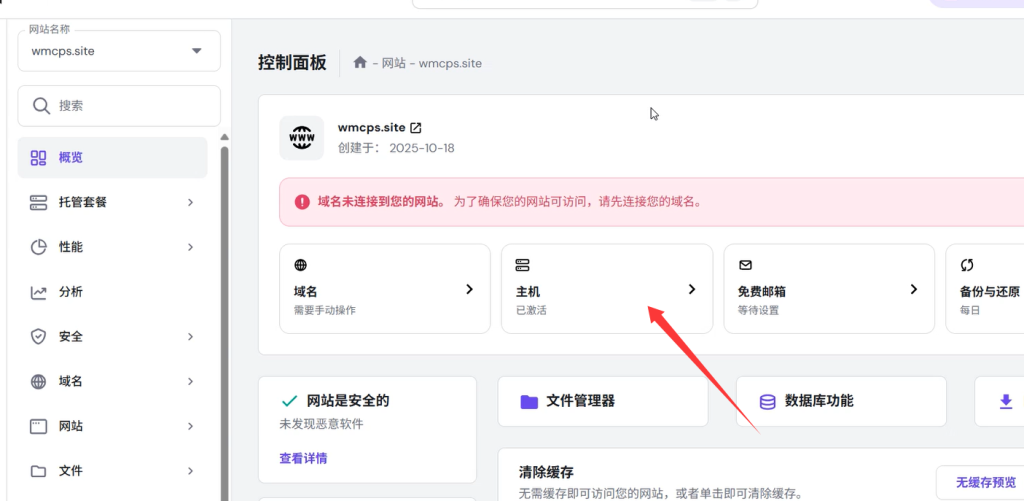Expand the 性能 sidebar section
The image size is (1024, 501).
(112, 247)
